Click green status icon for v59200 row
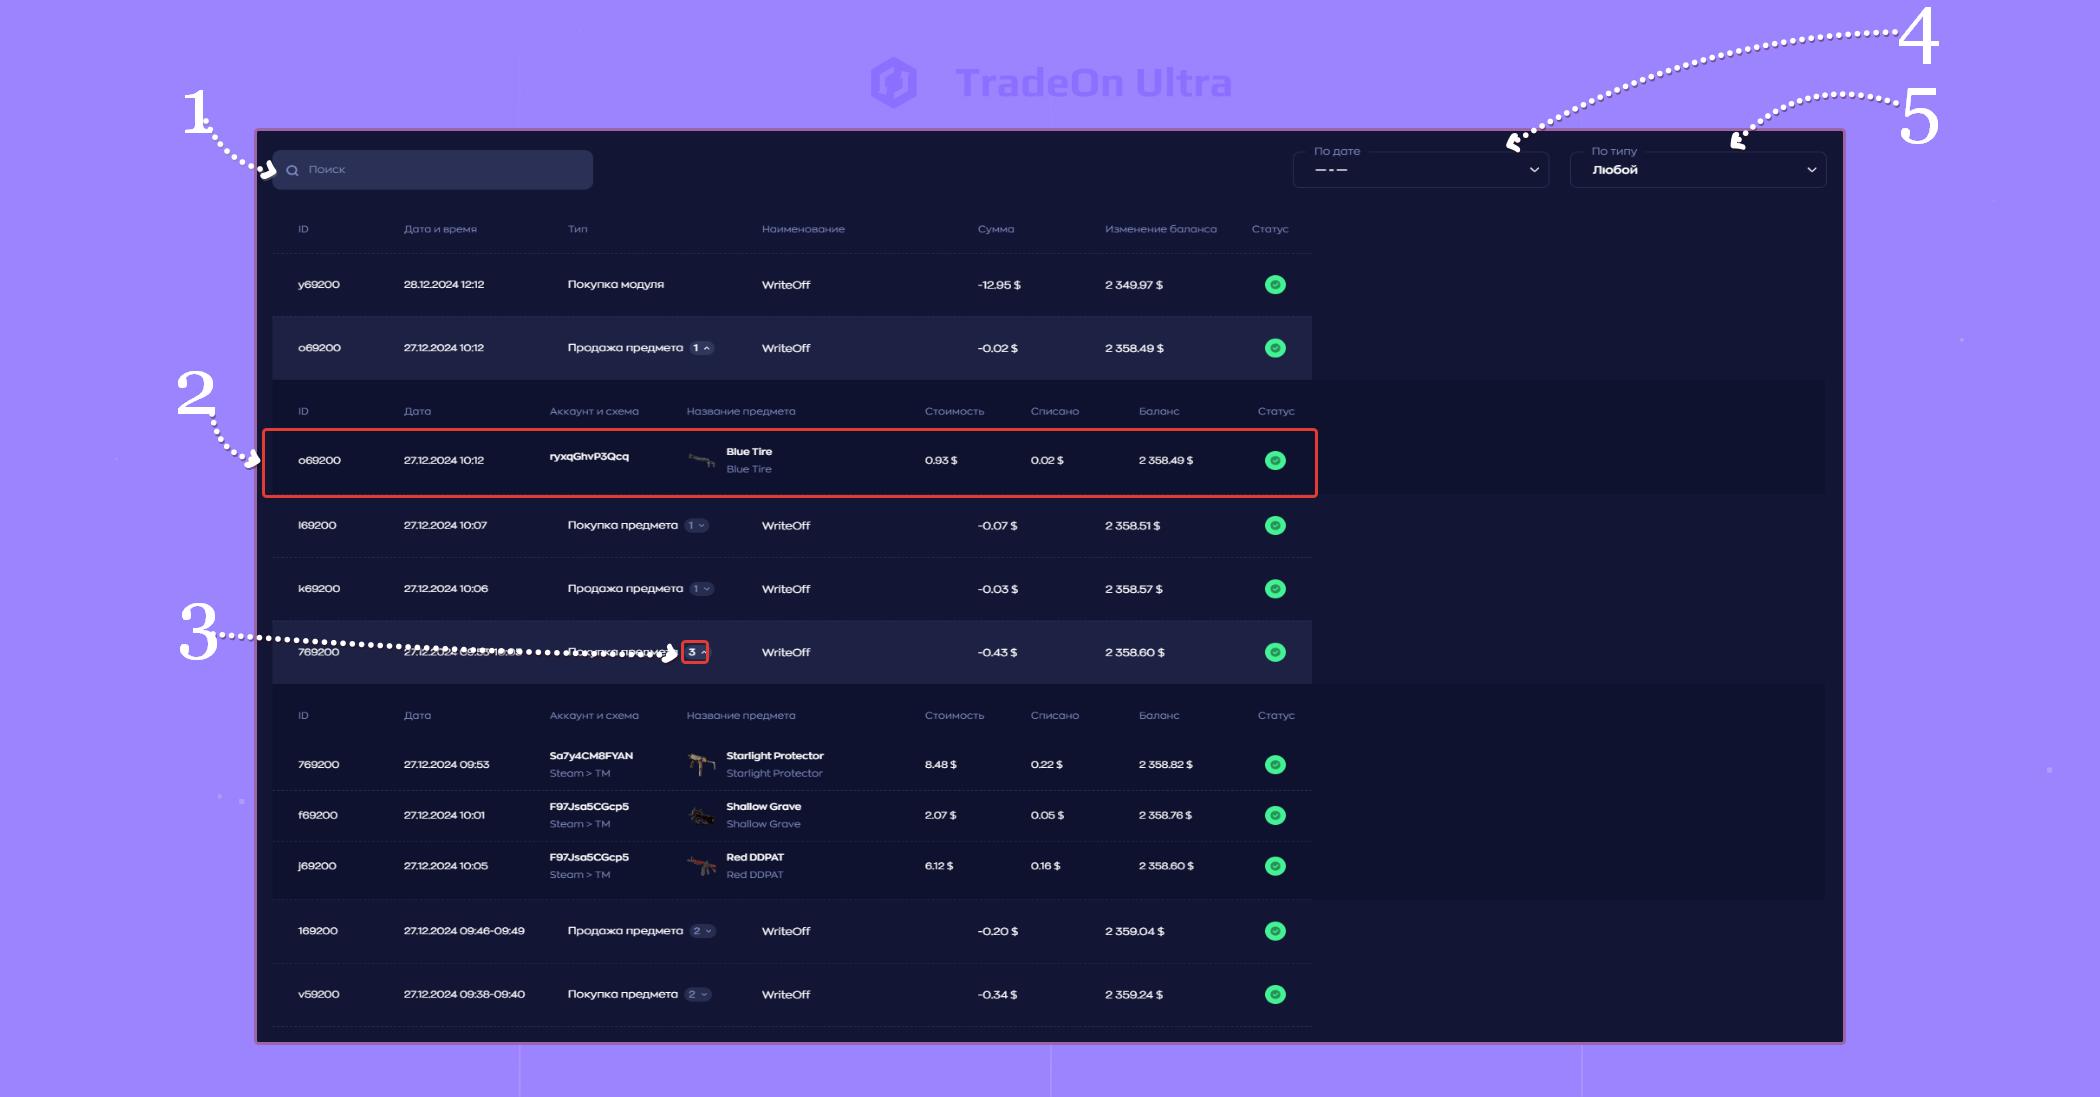This screenshot has width=2100, height=1097. 1275,994
